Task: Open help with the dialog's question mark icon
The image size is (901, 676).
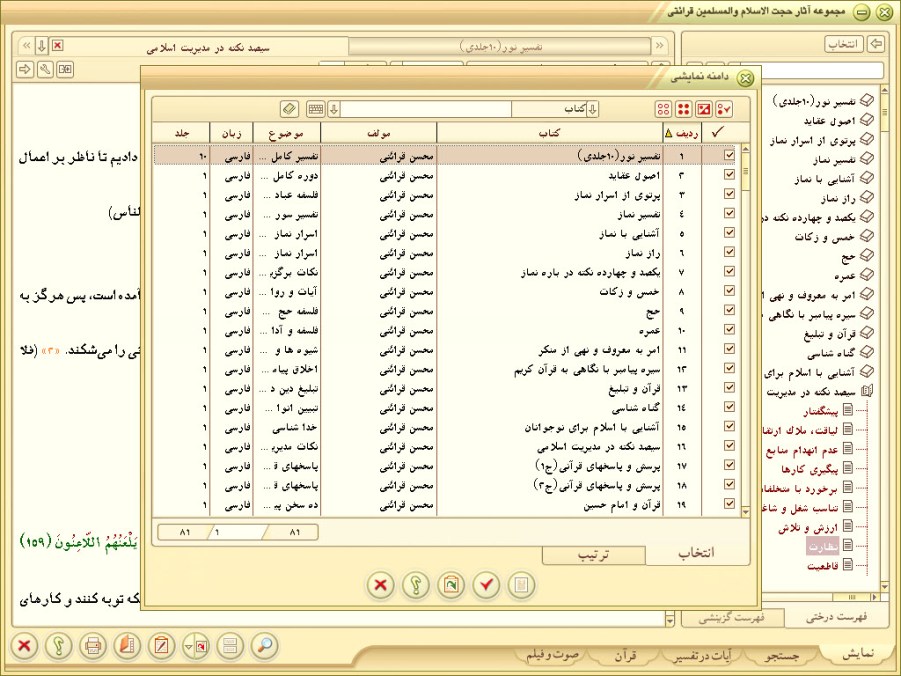Action: click(x=416, y=585)
